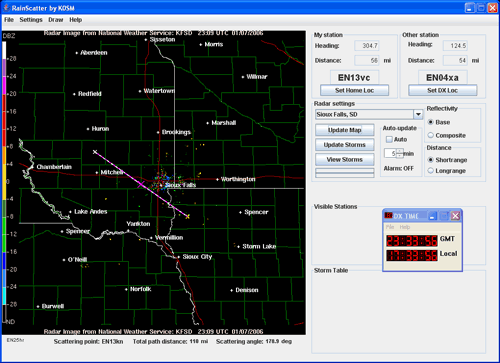Image resolution: width=500 pixels, height=363 pixels.
Task: Select Base reflectivity radio button
Action: pos(431,122)
